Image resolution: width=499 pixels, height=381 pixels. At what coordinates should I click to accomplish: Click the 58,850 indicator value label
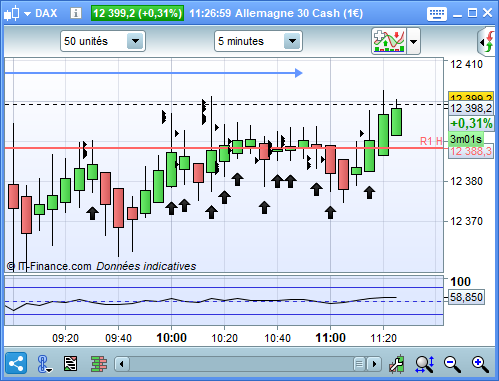pos(466,297)
